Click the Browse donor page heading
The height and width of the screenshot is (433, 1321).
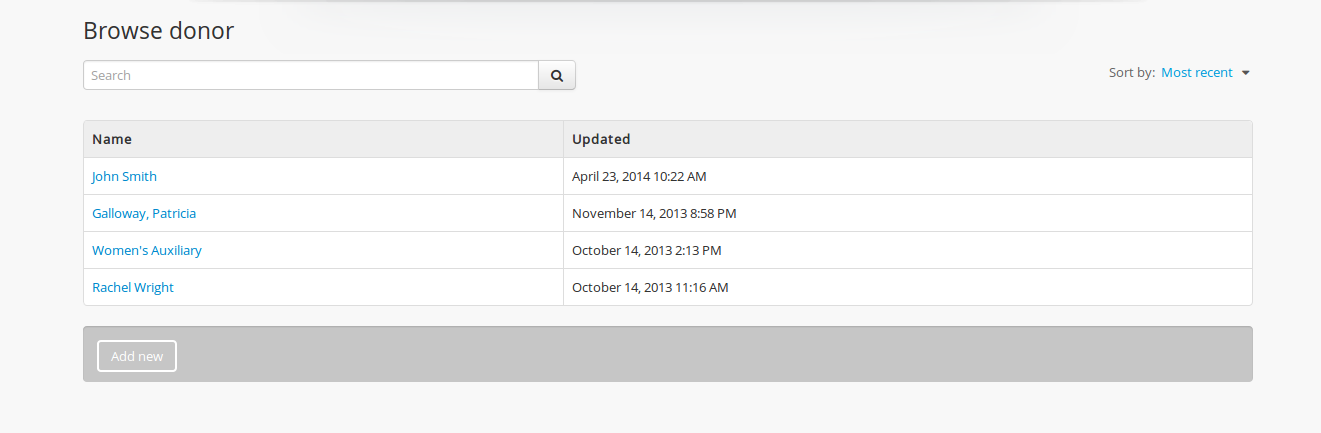pos(158,31)
